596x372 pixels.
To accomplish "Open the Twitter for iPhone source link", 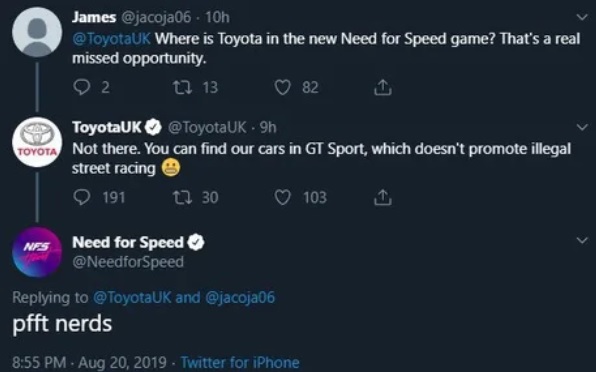I will point(240,362).
